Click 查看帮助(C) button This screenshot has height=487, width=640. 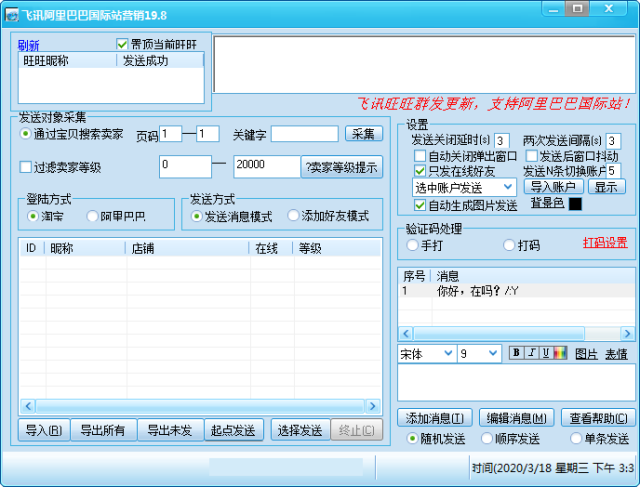pos(598,418)
